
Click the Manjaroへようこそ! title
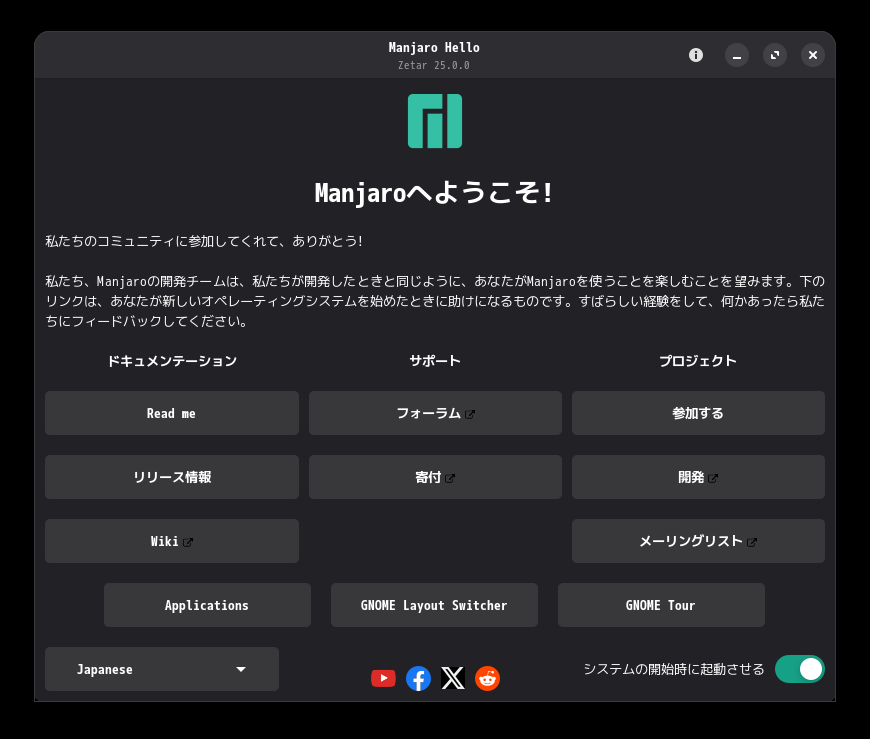(434, 193)
